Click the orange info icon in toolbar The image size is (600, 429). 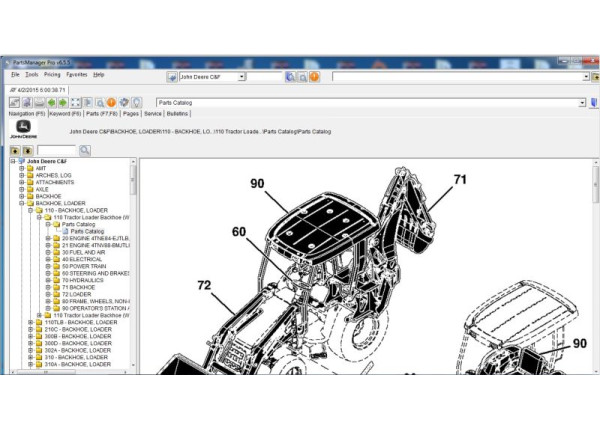[x=111, y=102]
